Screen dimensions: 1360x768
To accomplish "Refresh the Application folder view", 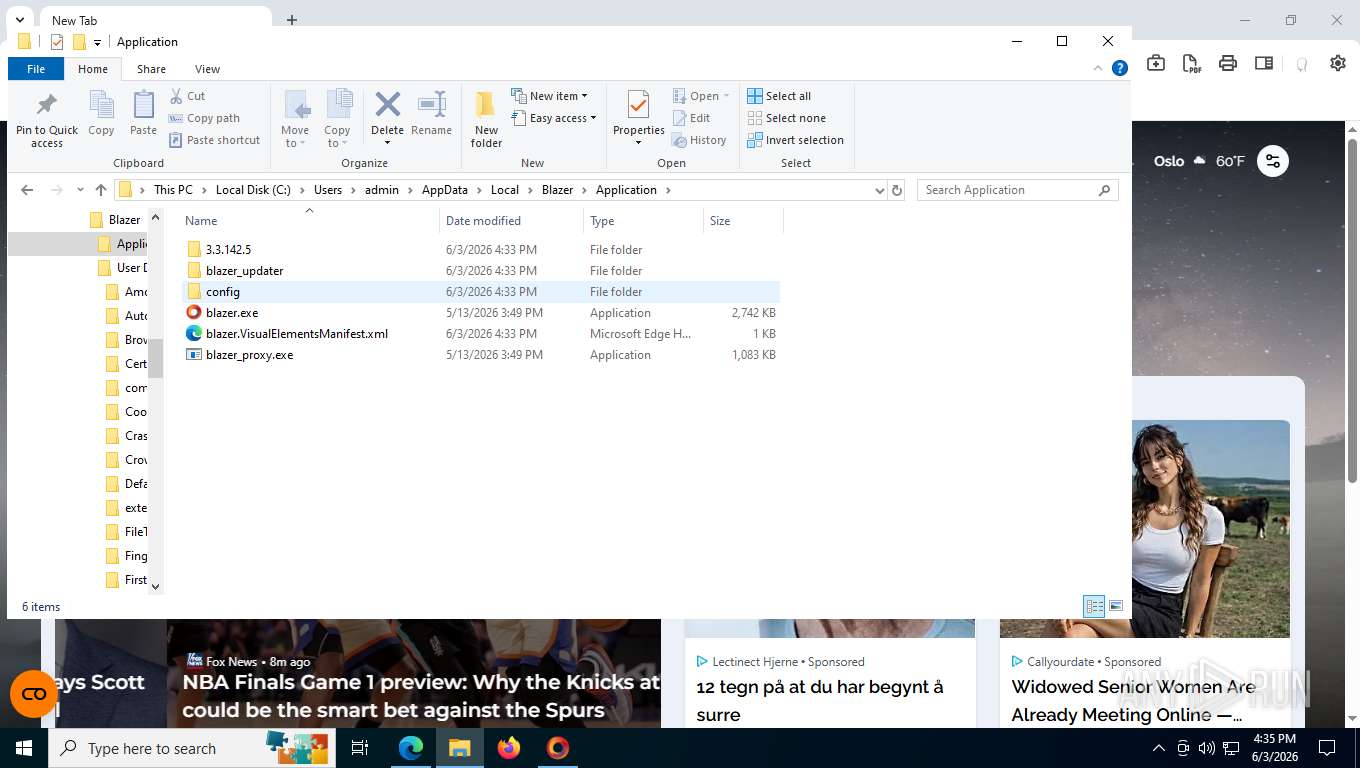I will (897, 190).
